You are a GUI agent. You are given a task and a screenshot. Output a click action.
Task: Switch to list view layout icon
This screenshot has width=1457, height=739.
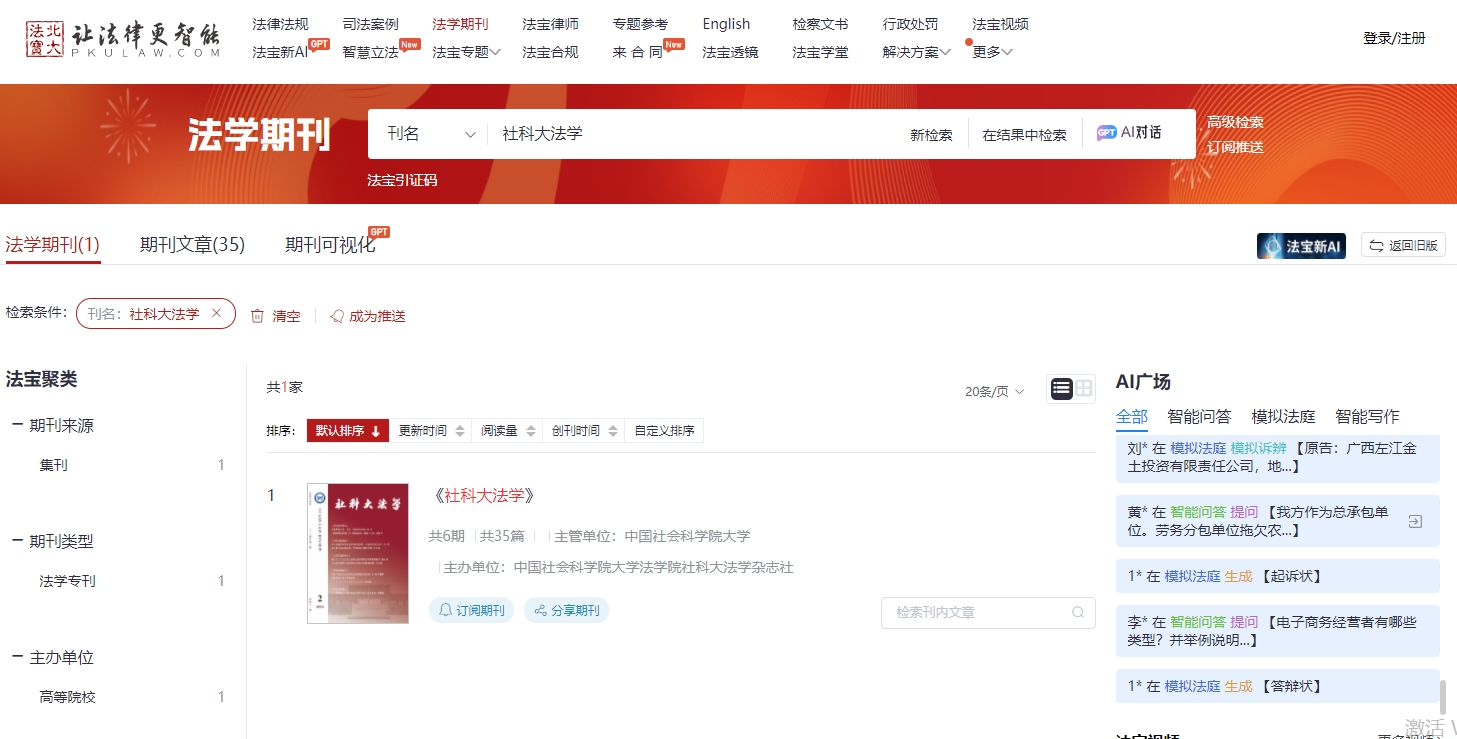[x=1061, y=389]
